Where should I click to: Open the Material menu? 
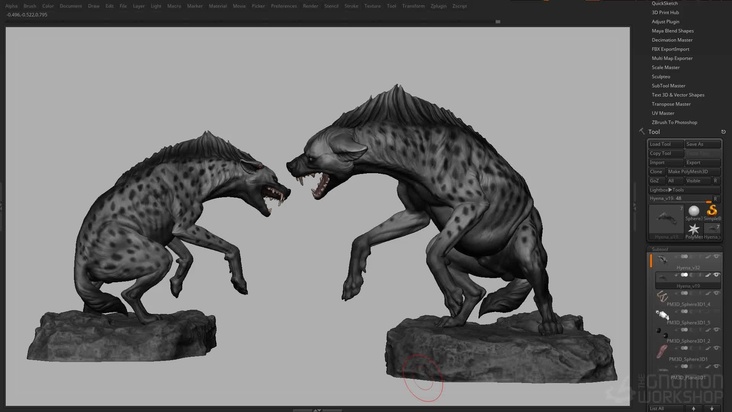pos(218,6)
